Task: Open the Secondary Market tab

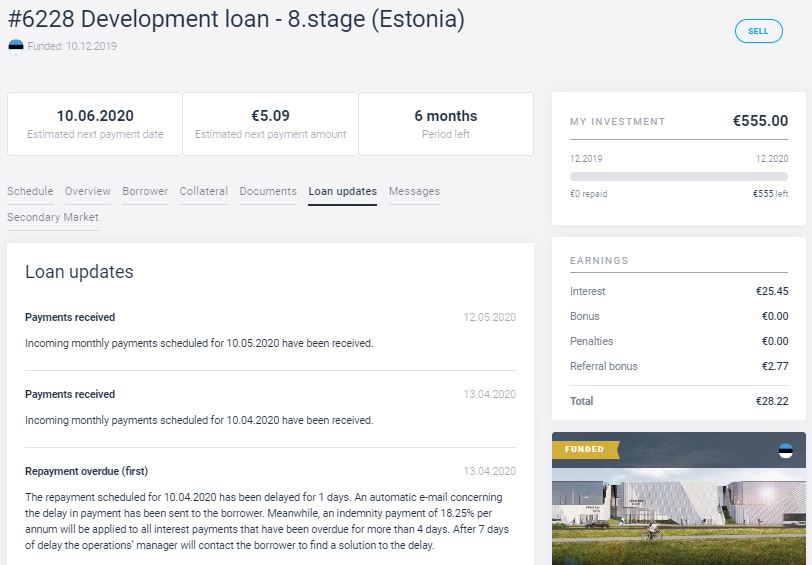Action: (x=53, y=217)
